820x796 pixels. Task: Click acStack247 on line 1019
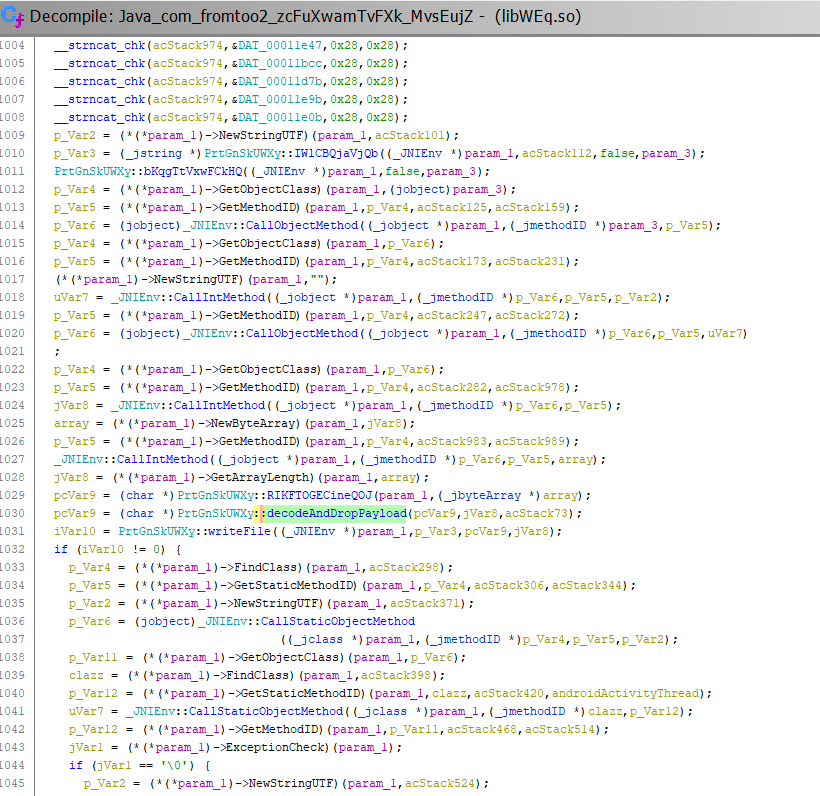(x=452, y=315)
